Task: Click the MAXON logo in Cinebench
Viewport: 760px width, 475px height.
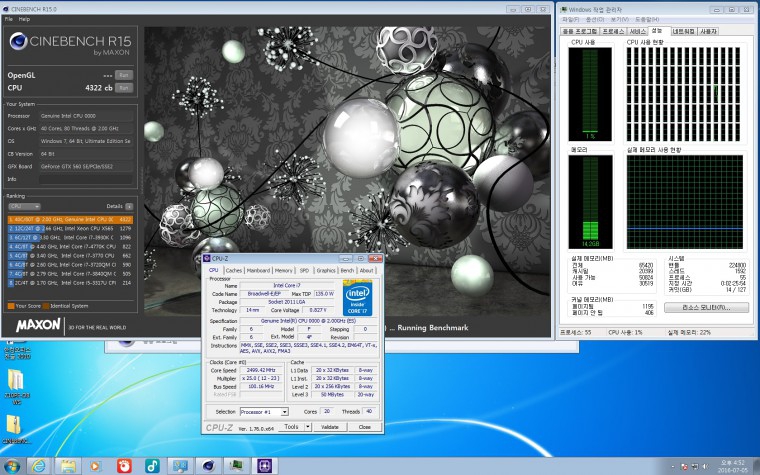Action: click(x=38, y=325)
